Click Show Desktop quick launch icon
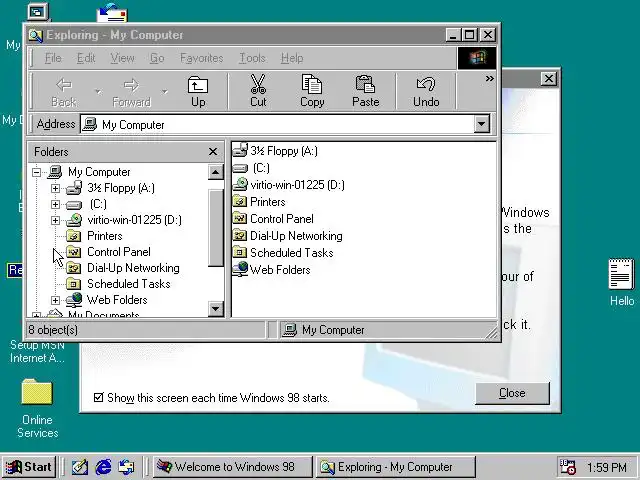Viewport: 640px width, 480px height. pyautogui.click(x=80, y=467)
